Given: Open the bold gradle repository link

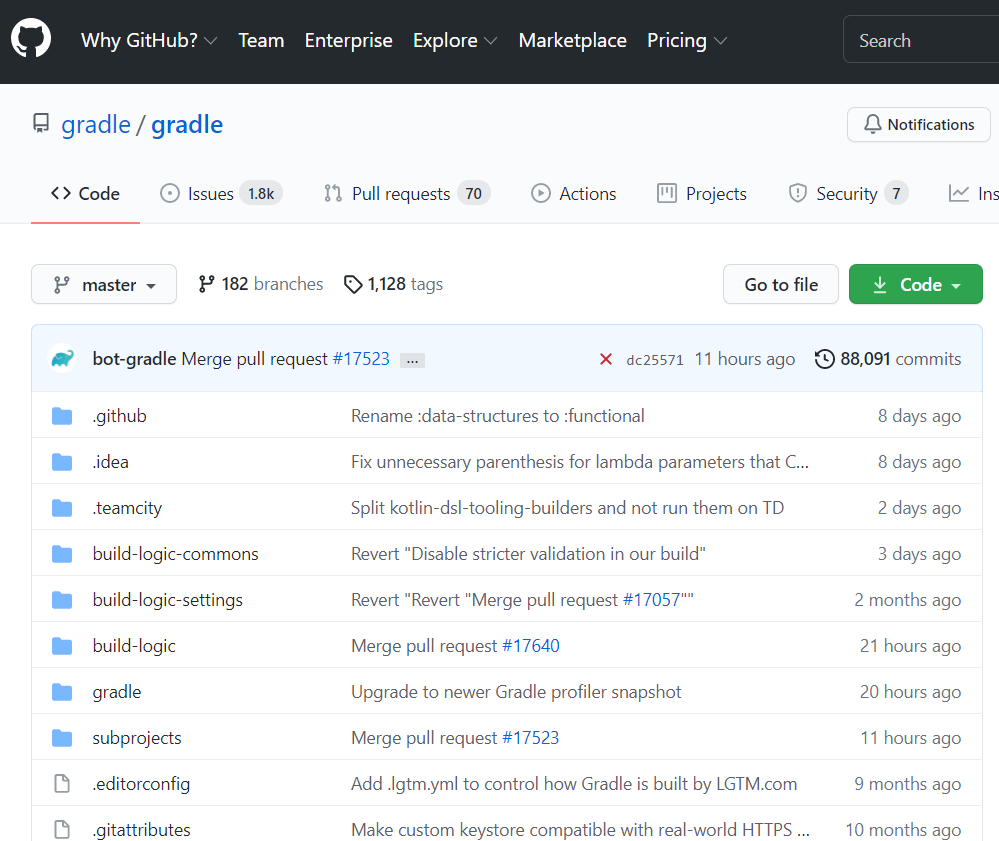Looking at the screenshot, I should (187, 124).
